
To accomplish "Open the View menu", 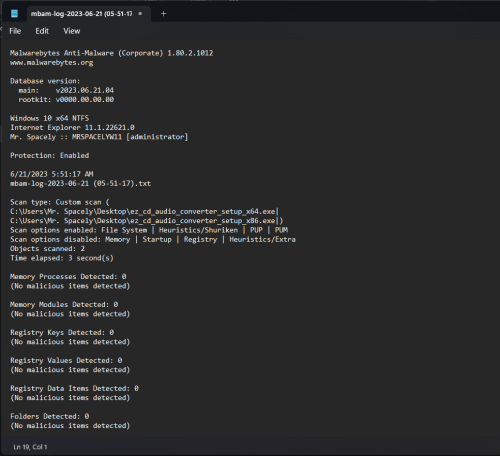I will coord(72,31).
